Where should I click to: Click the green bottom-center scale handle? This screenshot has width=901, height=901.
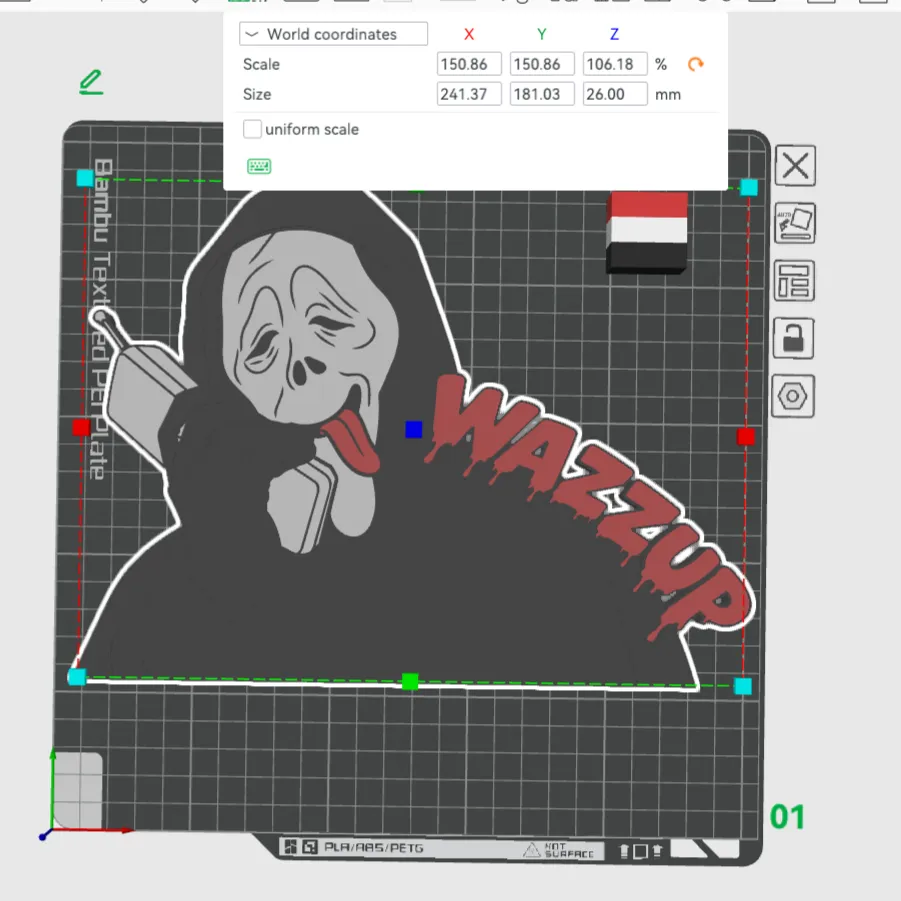click(410, 681)
